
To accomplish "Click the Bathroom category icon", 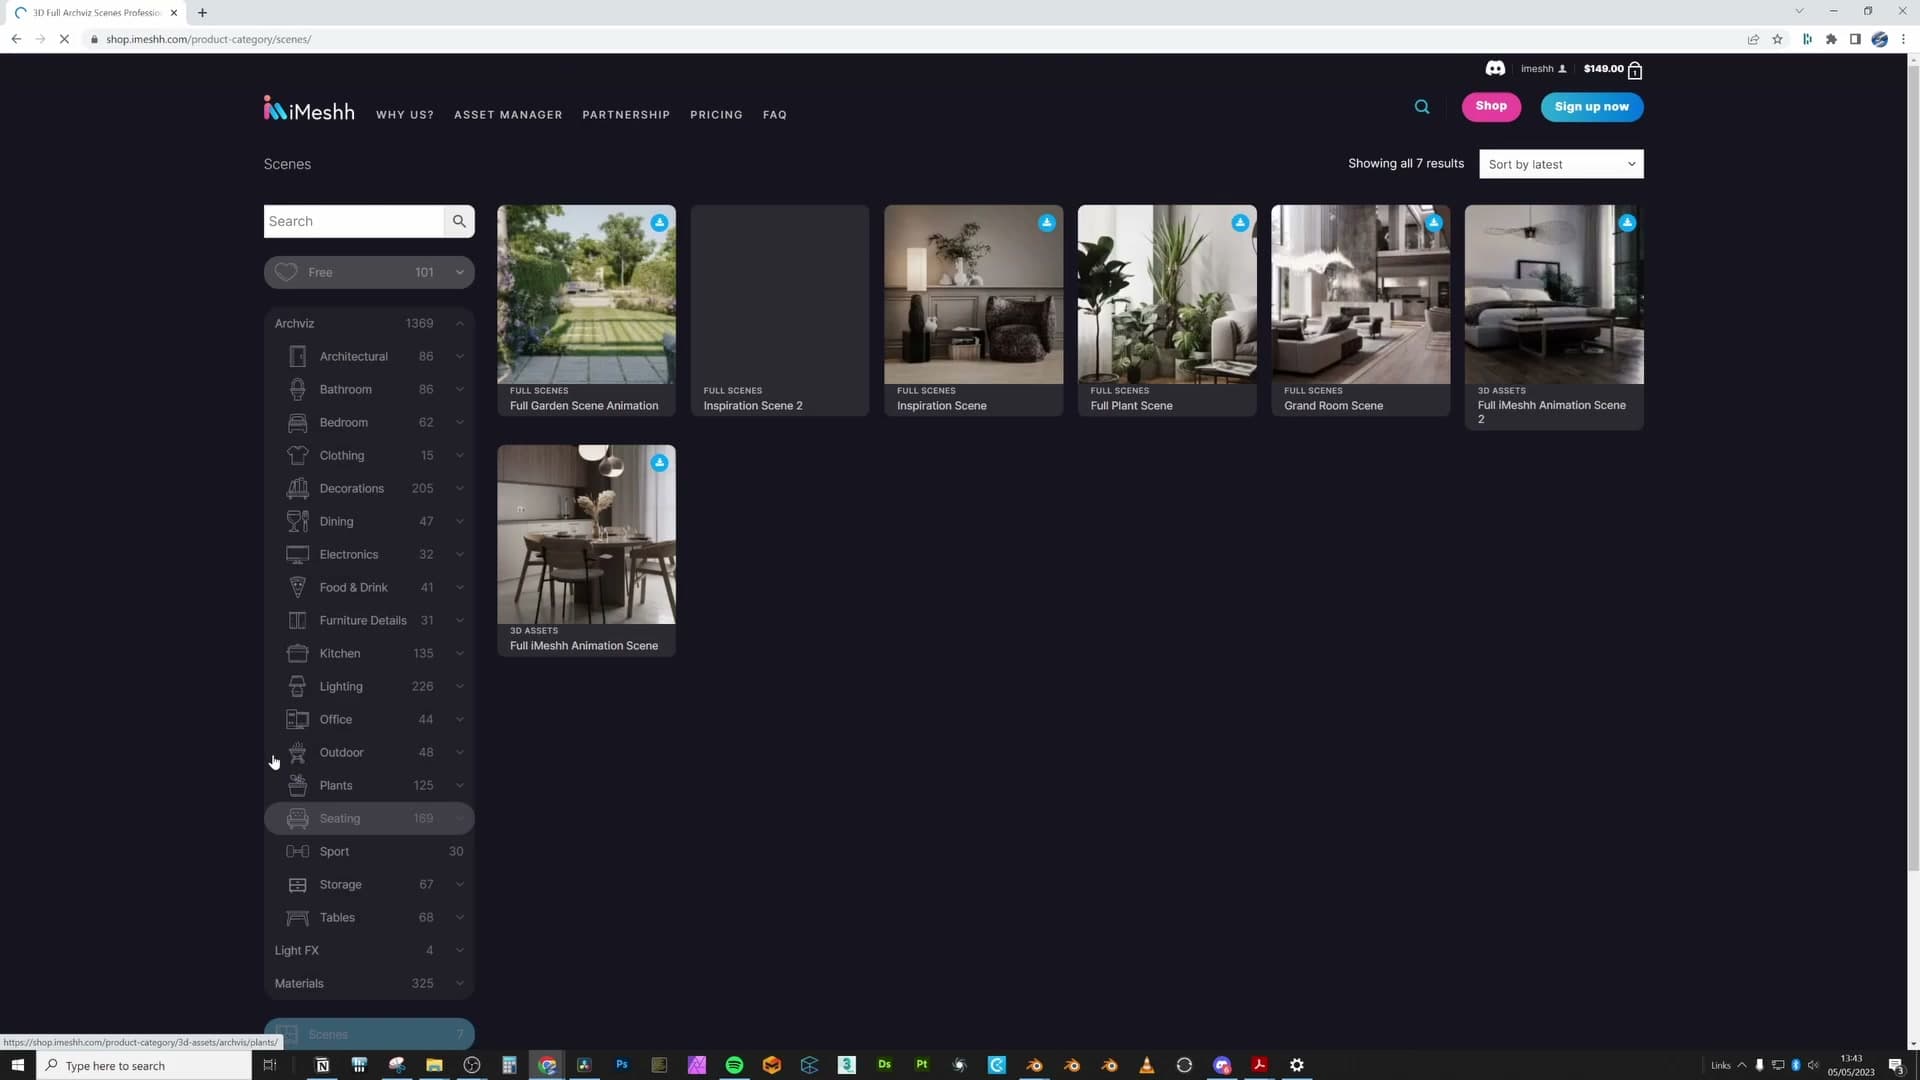I will coord(297,389).
